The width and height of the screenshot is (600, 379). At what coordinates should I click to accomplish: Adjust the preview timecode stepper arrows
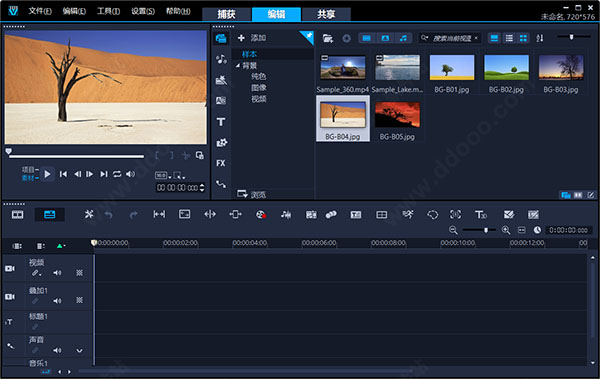pyautogui.click(x=202, y=188)
